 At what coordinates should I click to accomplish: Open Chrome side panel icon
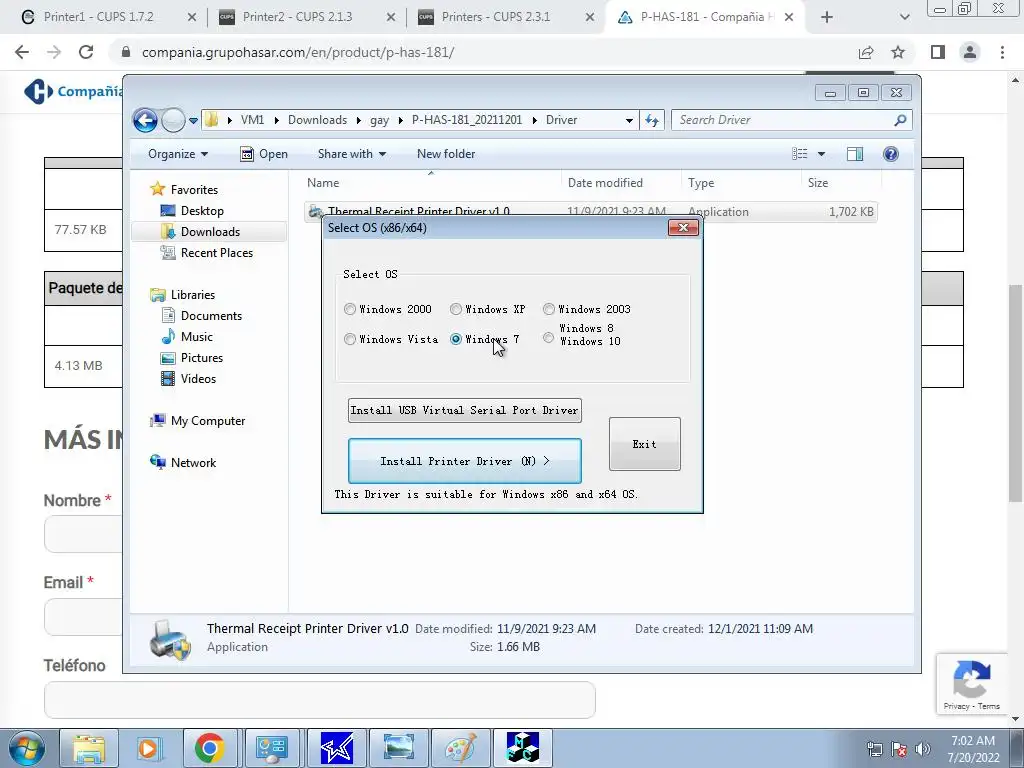938,52
